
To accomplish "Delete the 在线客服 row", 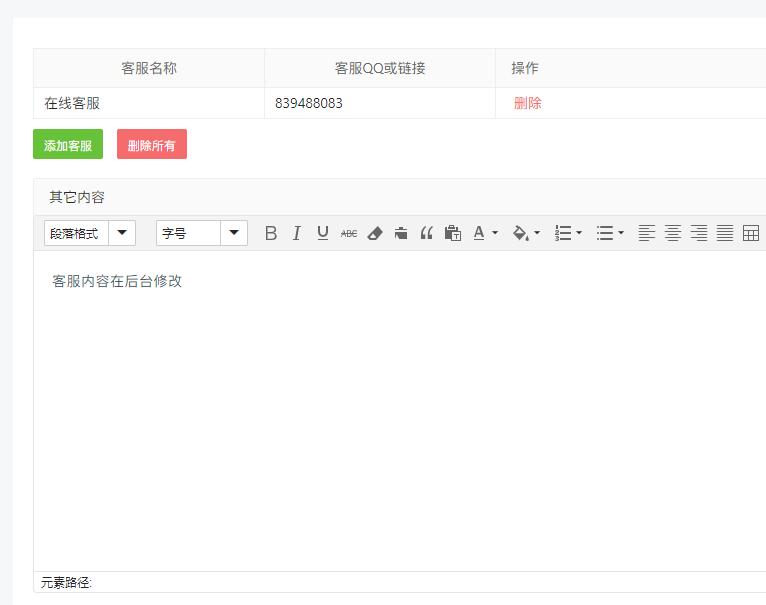I will pyautogui.click(x=528, y=103).
